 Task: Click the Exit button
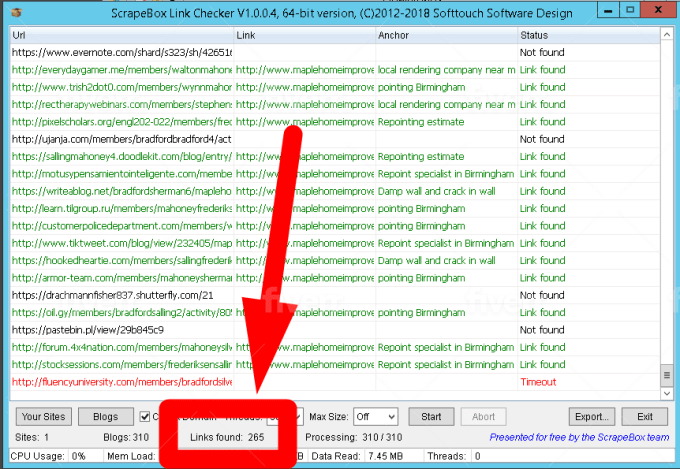point(644,417)
